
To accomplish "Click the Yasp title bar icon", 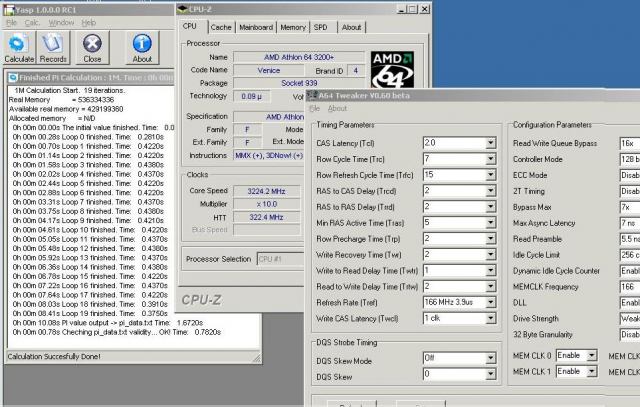I will coord(8,10).
